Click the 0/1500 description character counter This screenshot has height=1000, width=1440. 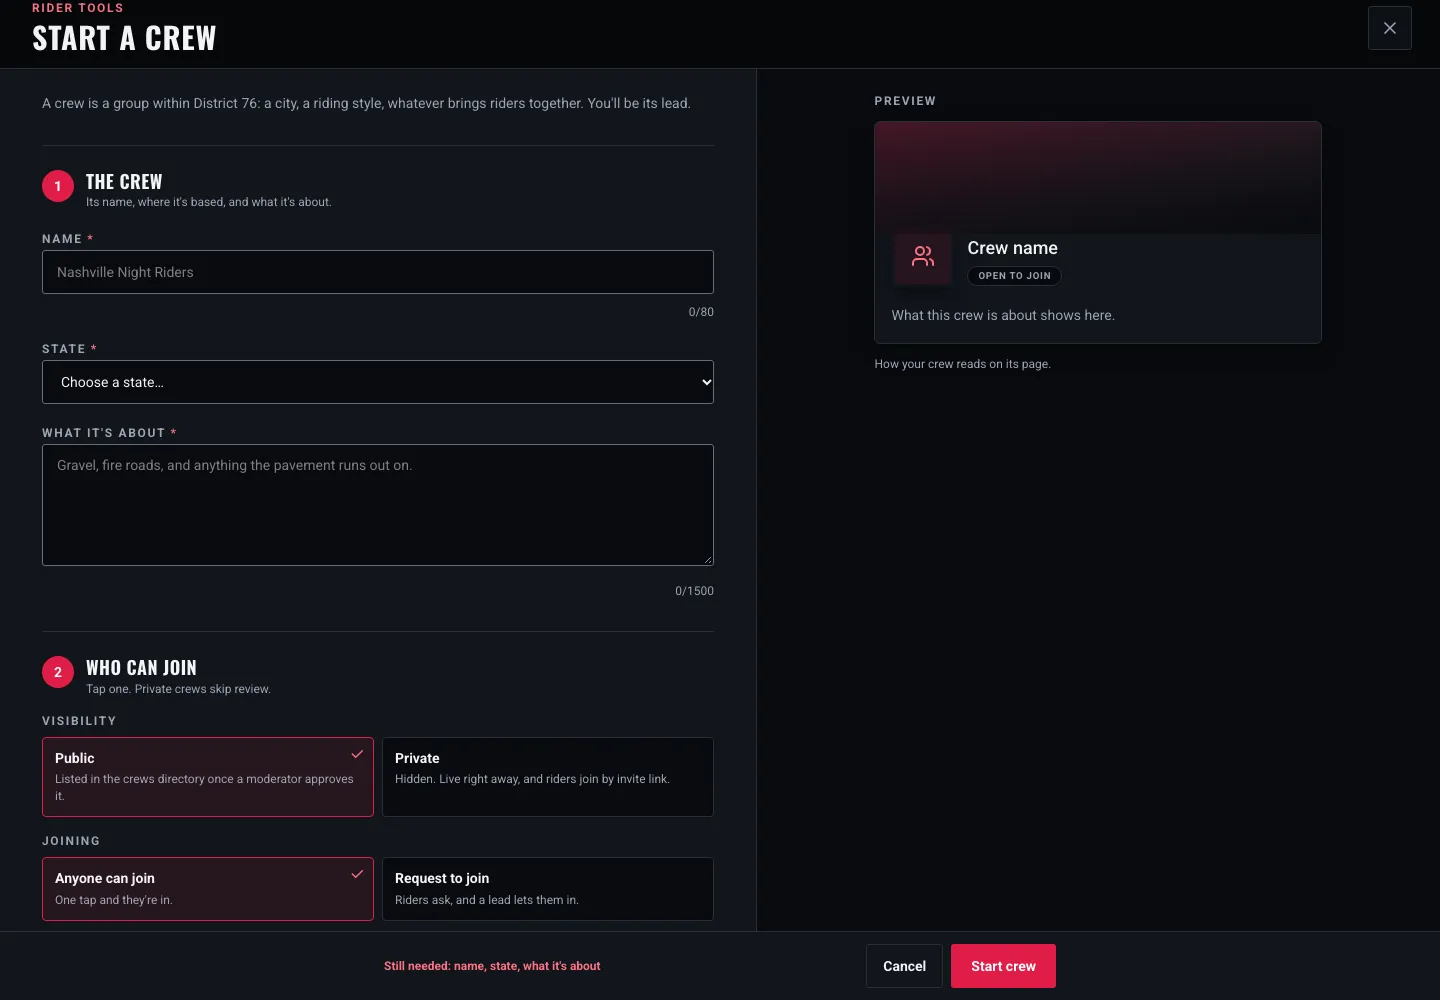pos(694,591)
